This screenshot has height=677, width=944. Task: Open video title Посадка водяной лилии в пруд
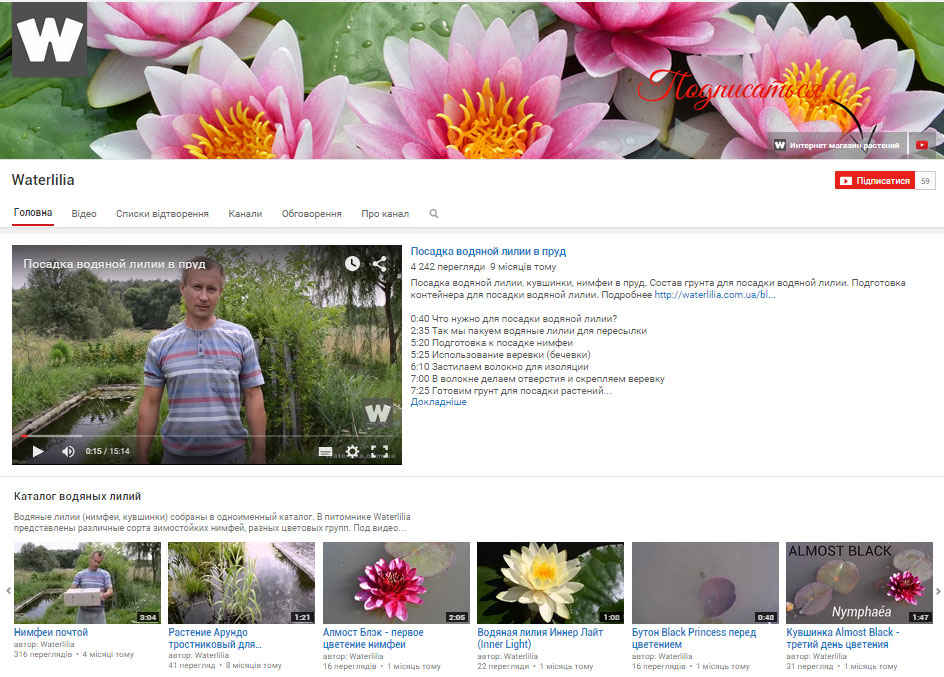pos(488,252)
